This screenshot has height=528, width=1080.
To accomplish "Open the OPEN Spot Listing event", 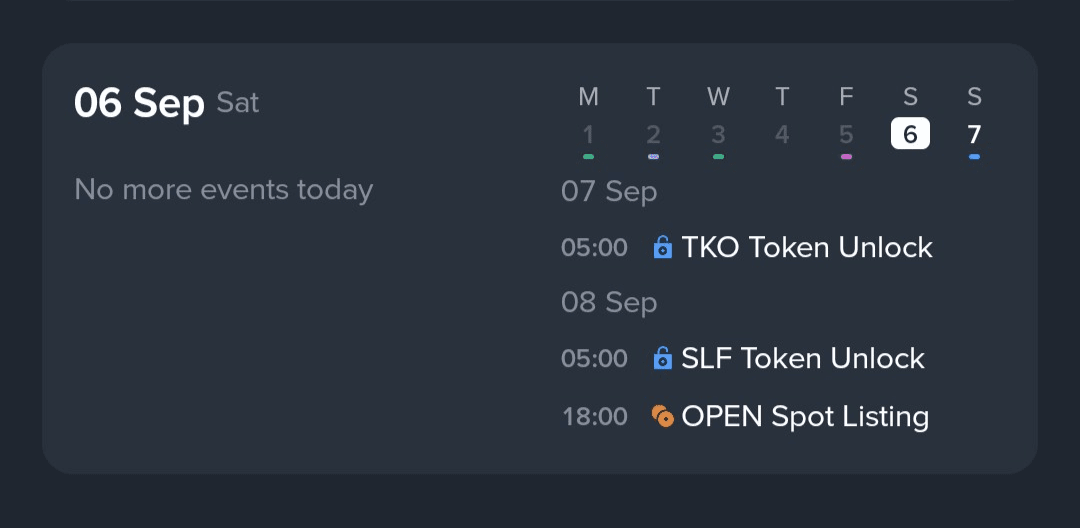I will [805, 416].
